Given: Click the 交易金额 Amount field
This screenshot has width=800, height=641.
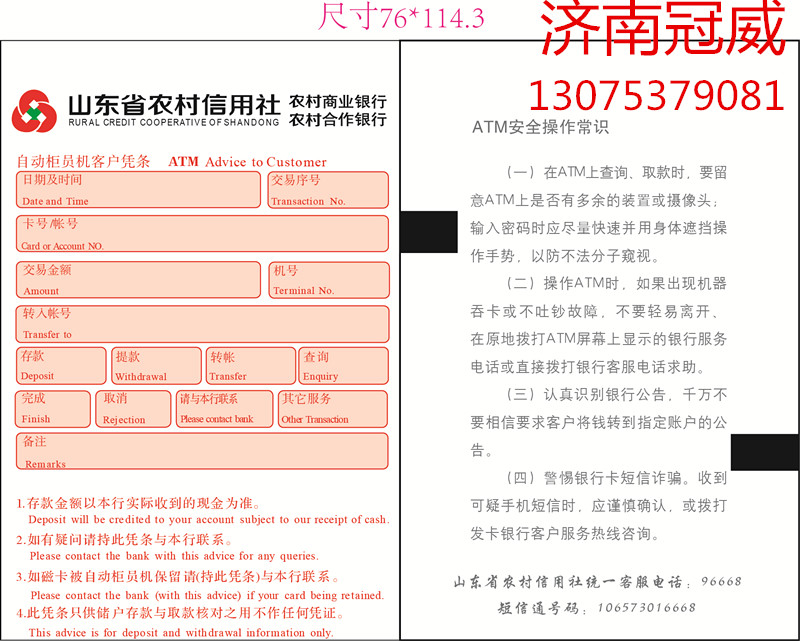Looking at the screenshot, I should click(138, 280).
